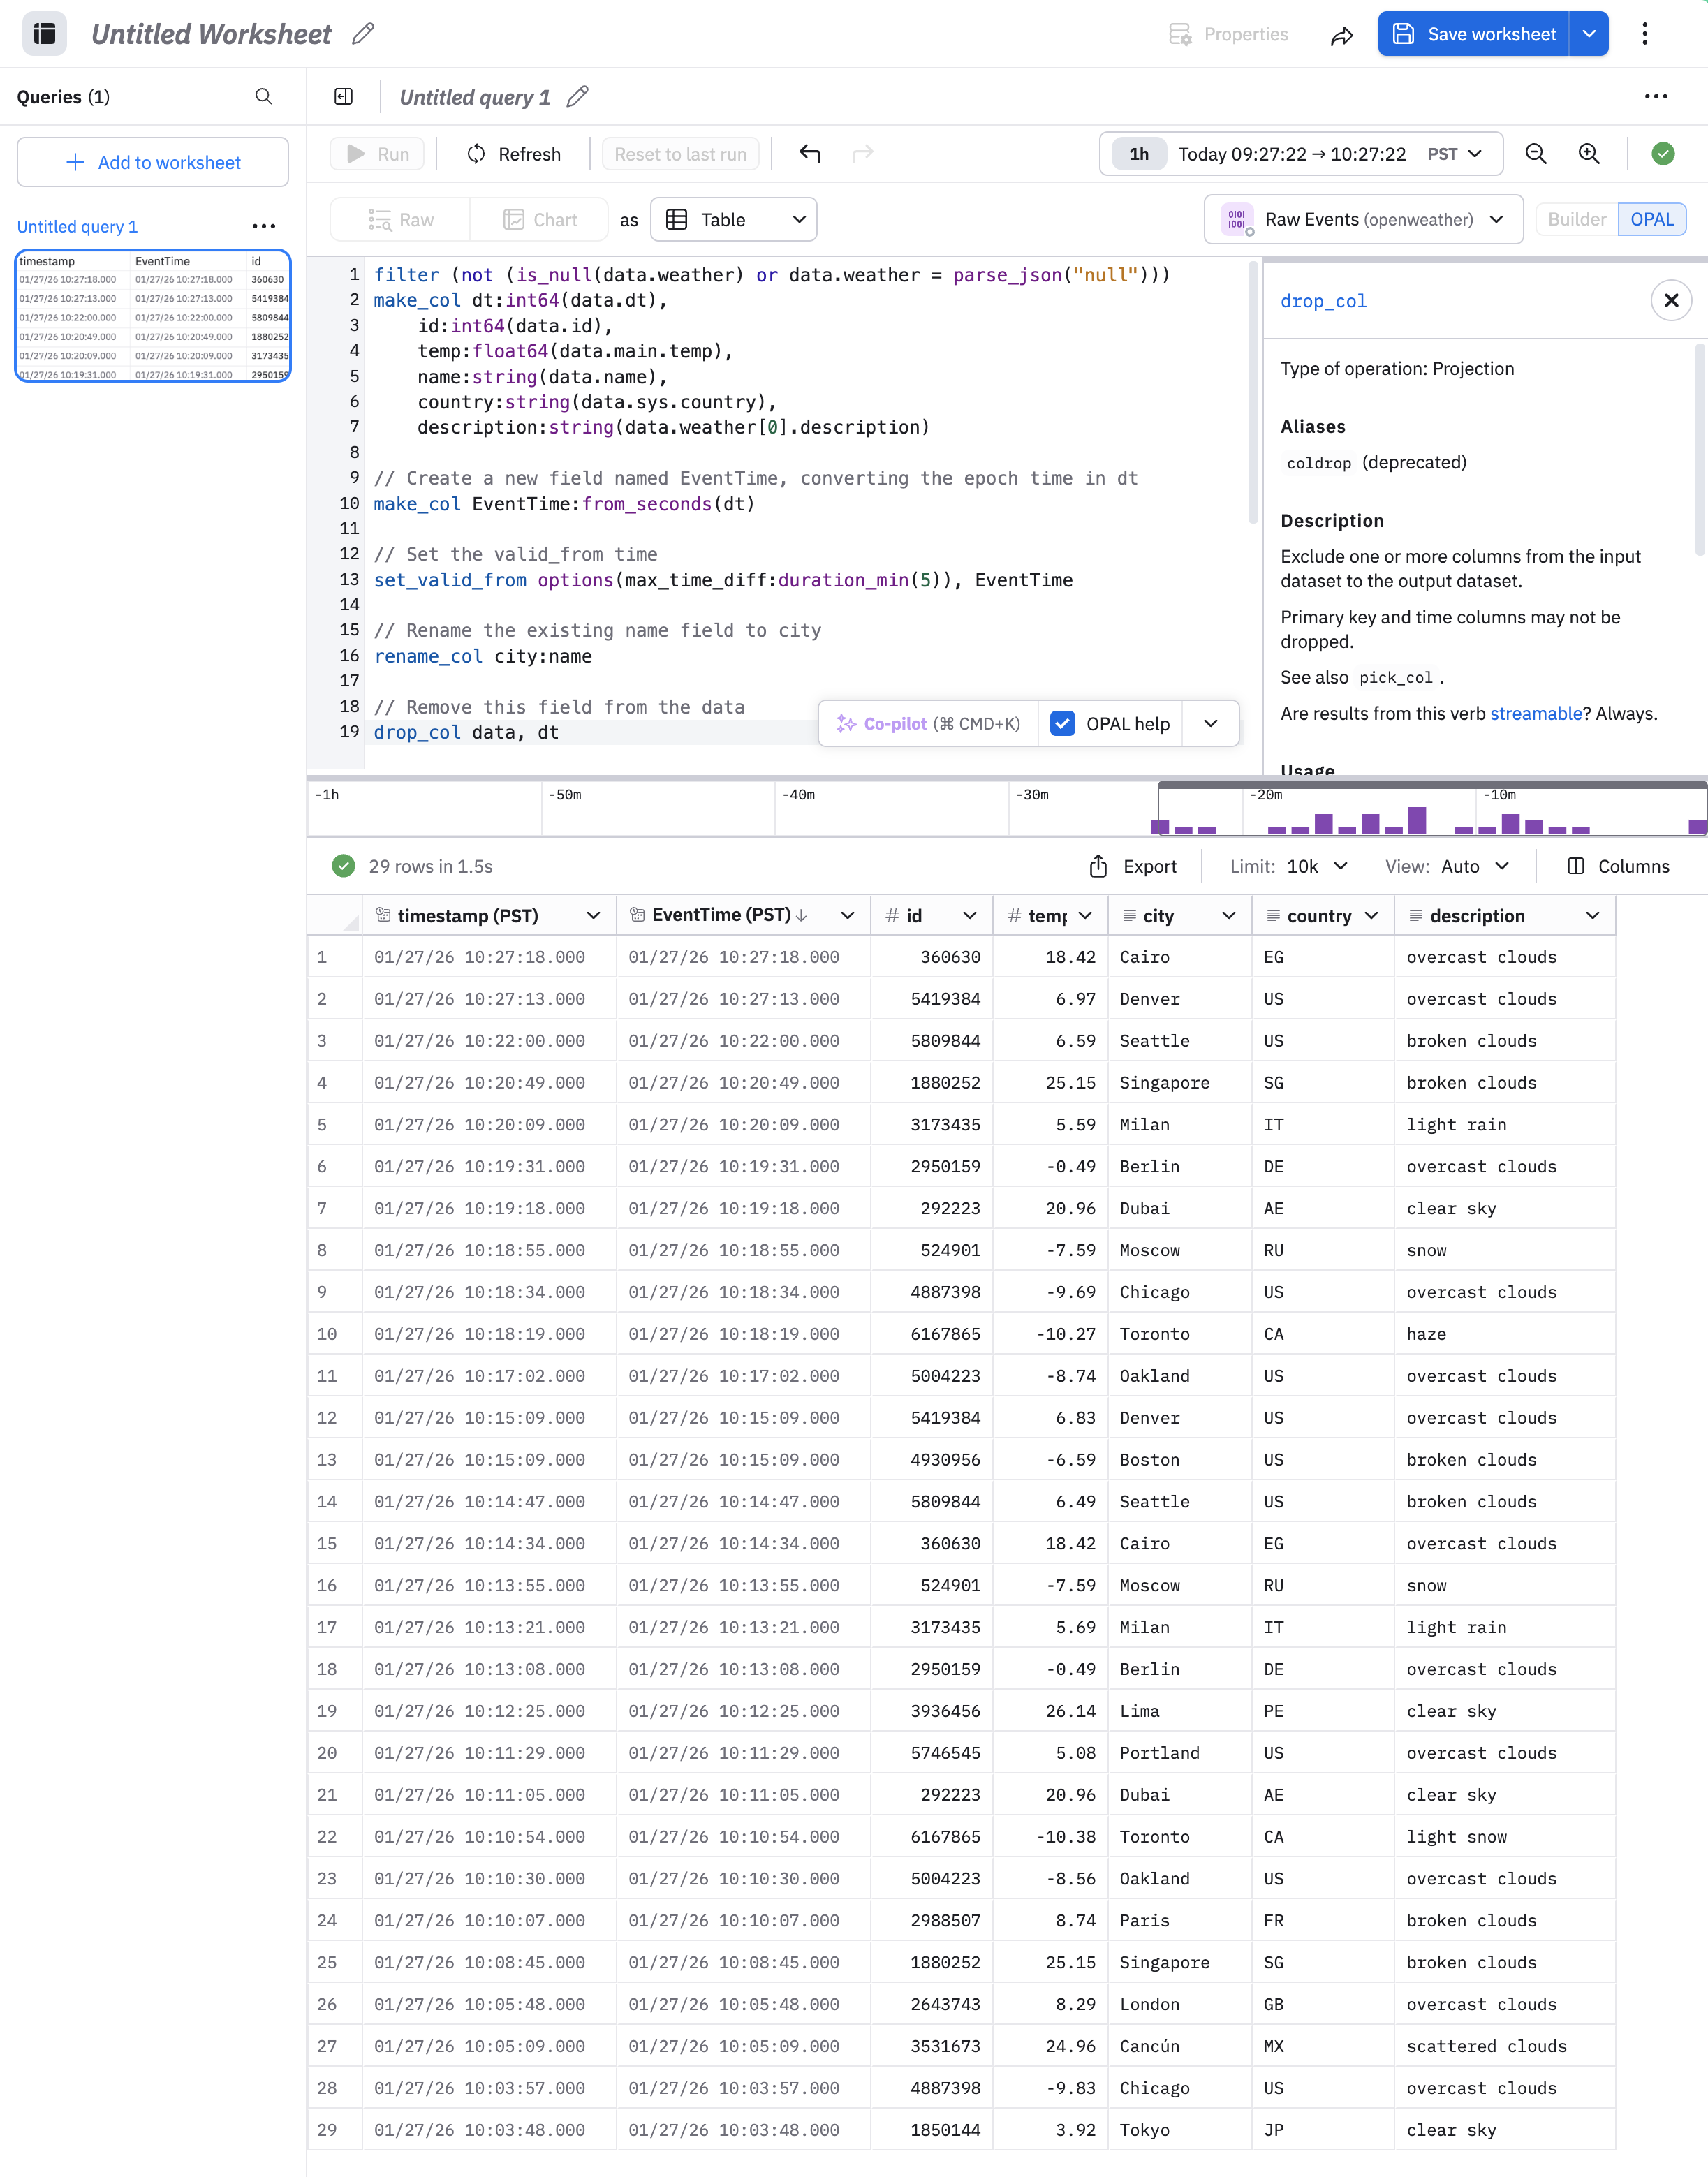Select the Raw tab
The height and width of the screenshot is (2177, 1708).
coord(401,220)
